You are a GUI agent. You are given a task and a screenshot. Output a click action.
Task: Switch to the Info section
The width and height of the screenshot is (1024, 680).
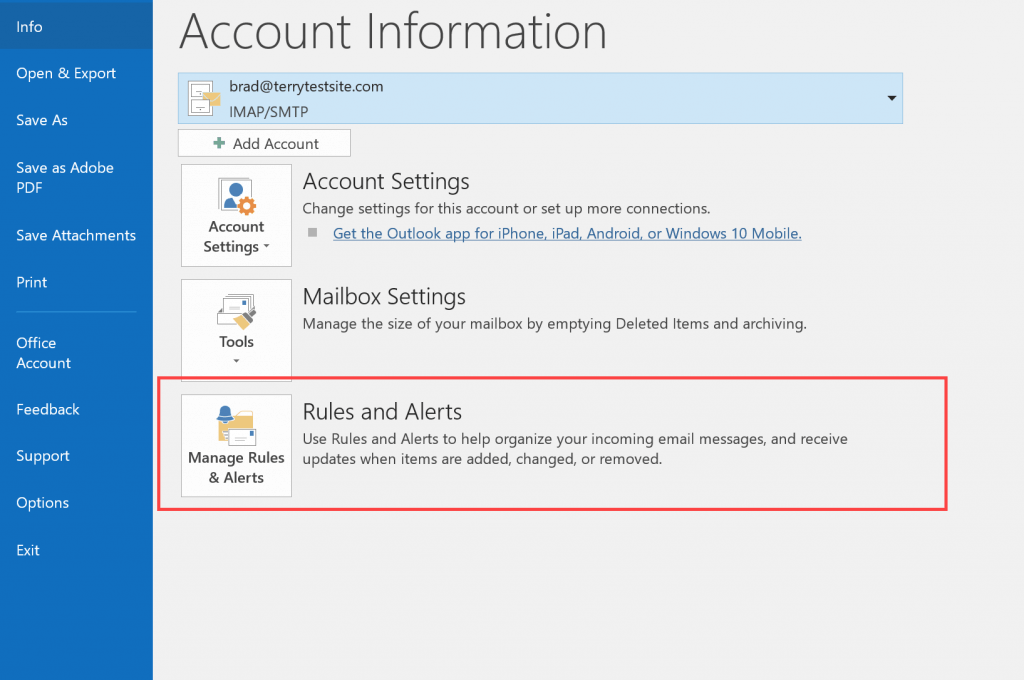[29, 26]
